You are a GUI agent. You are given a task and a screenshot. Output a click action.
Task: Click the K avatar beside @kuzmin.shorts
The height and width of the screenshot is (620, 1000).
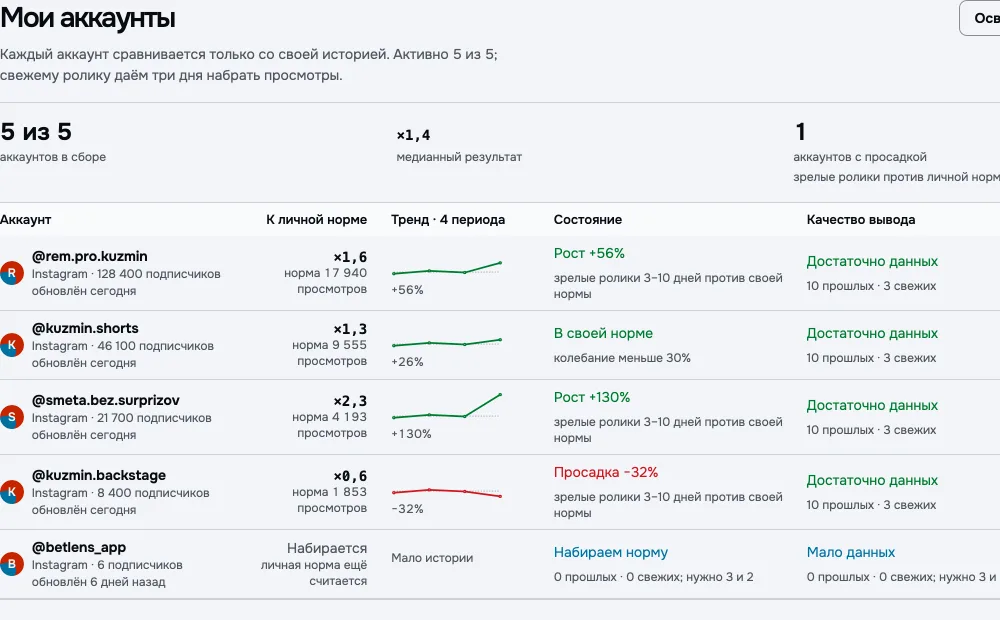tap(11, 345)
